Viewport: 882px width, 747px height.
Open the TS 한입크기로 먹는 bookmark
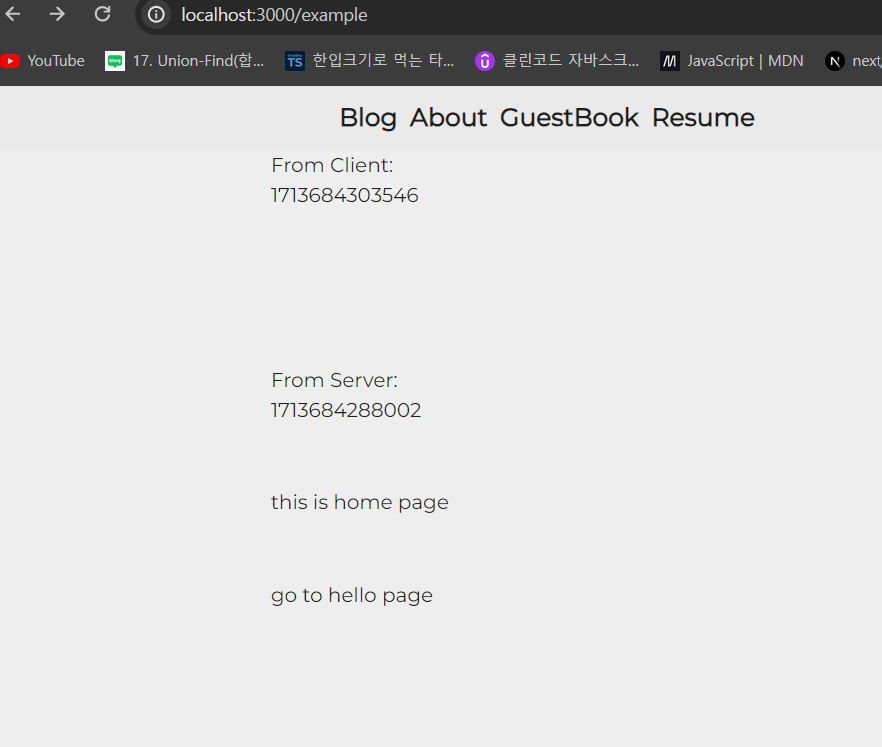(x=369, y=61)
